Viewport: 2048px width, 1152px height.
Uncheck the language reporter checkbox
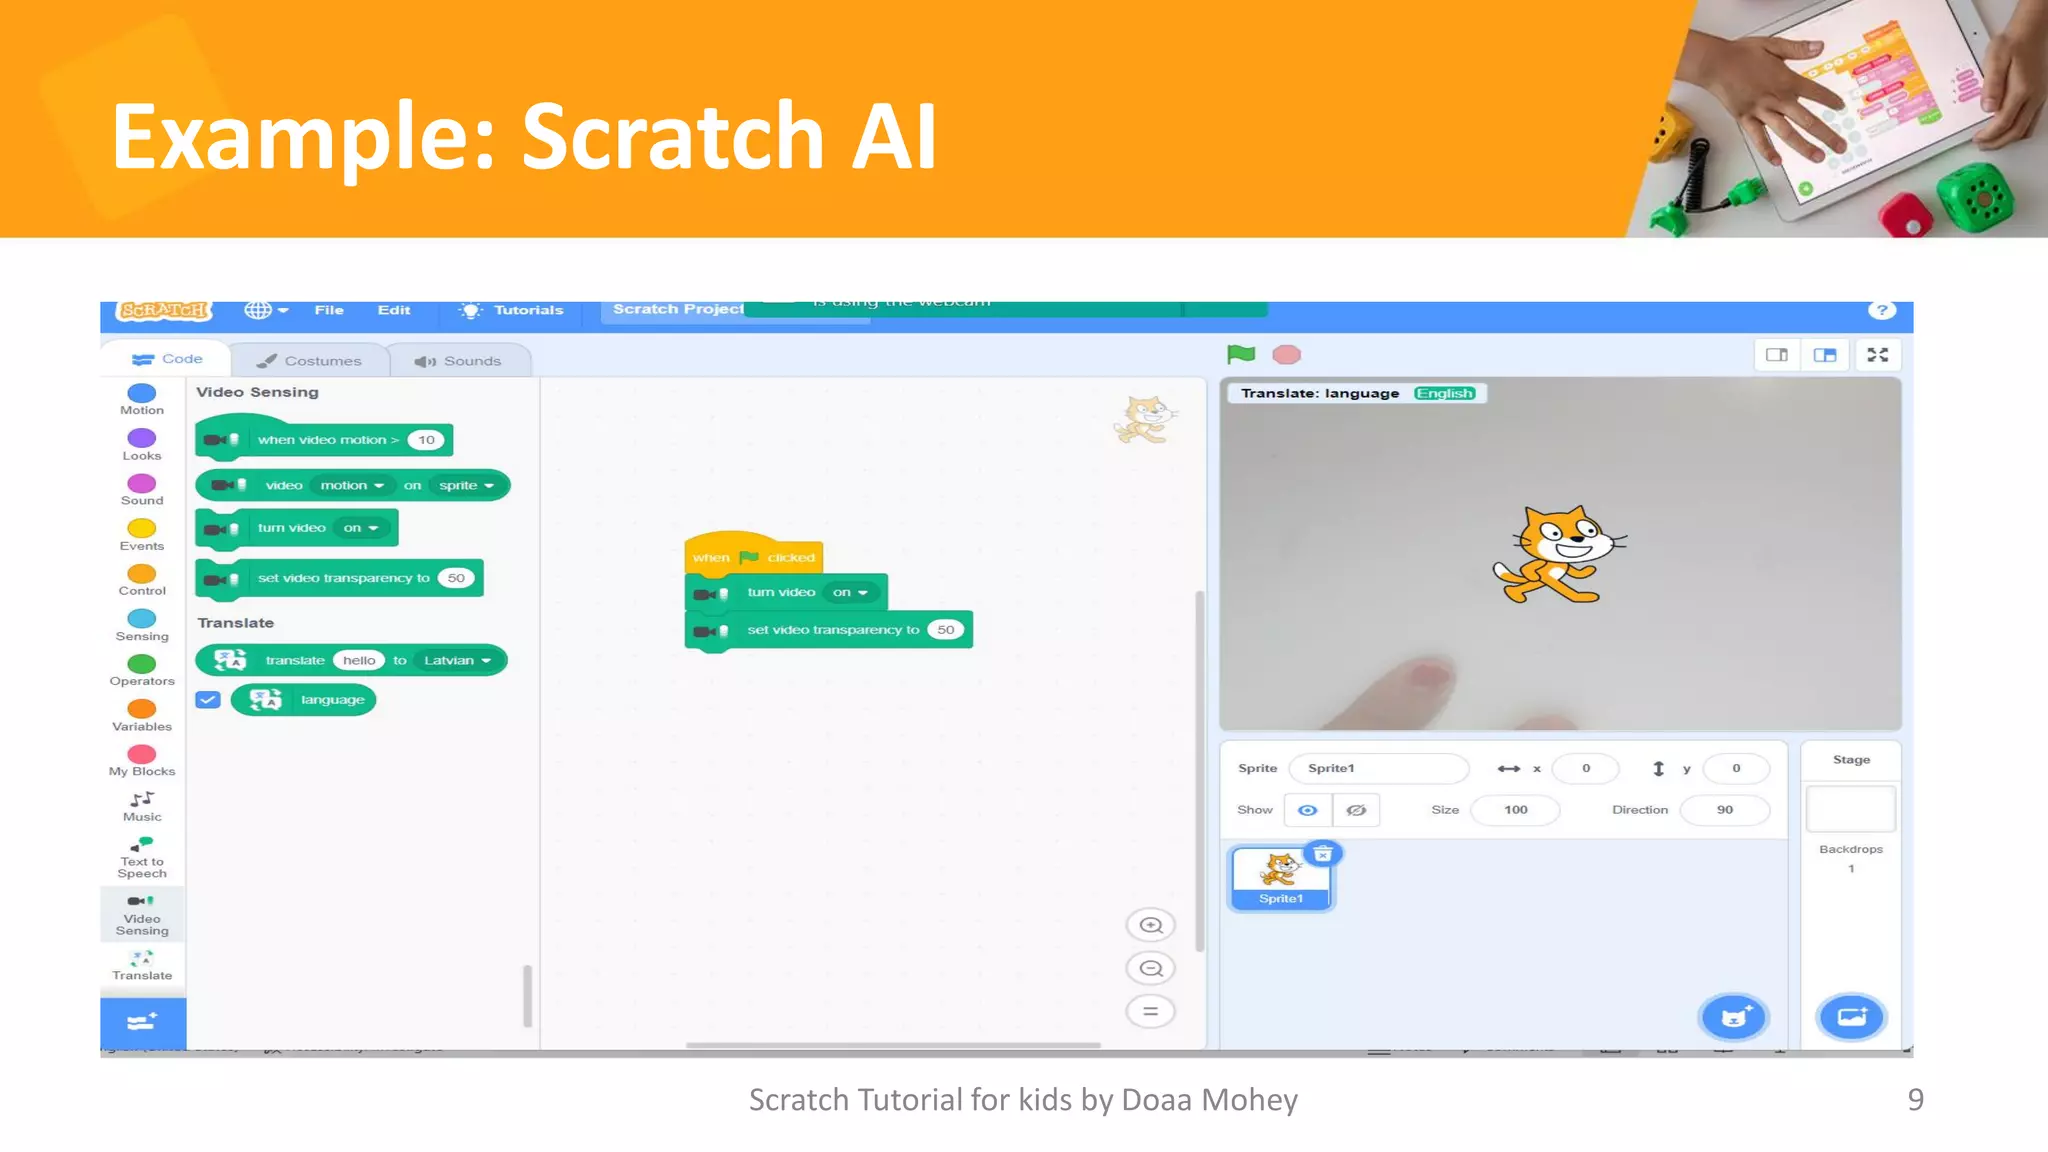pos(208,700)
